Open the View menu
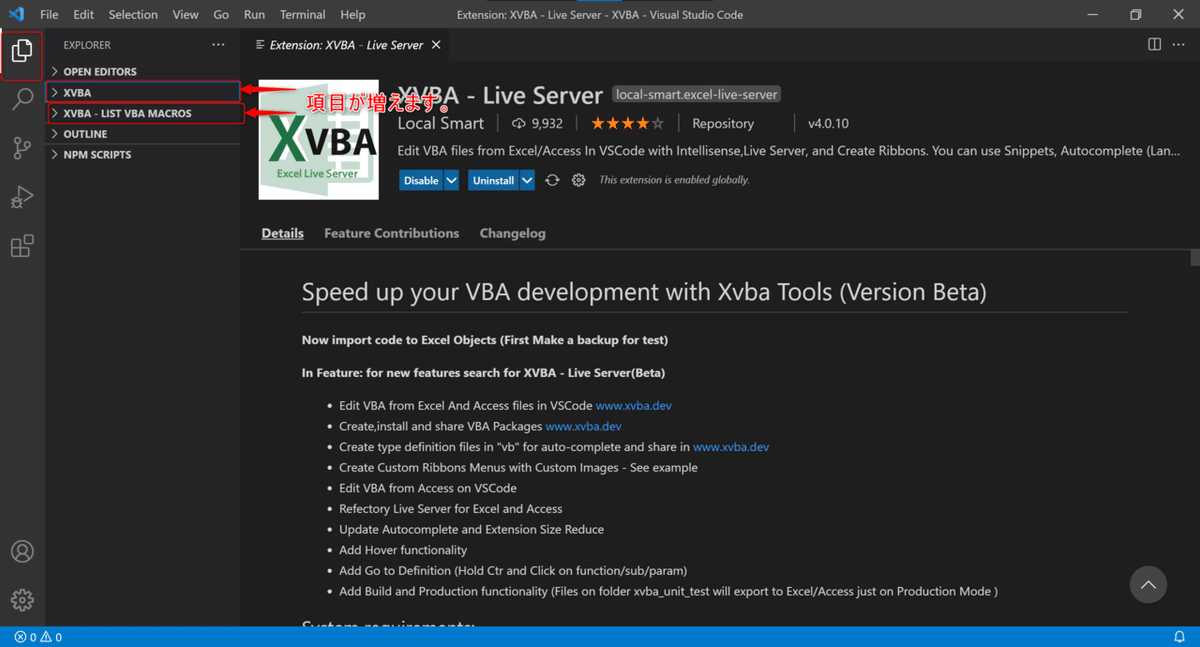 pyautogui.click(x=185, y=15)
